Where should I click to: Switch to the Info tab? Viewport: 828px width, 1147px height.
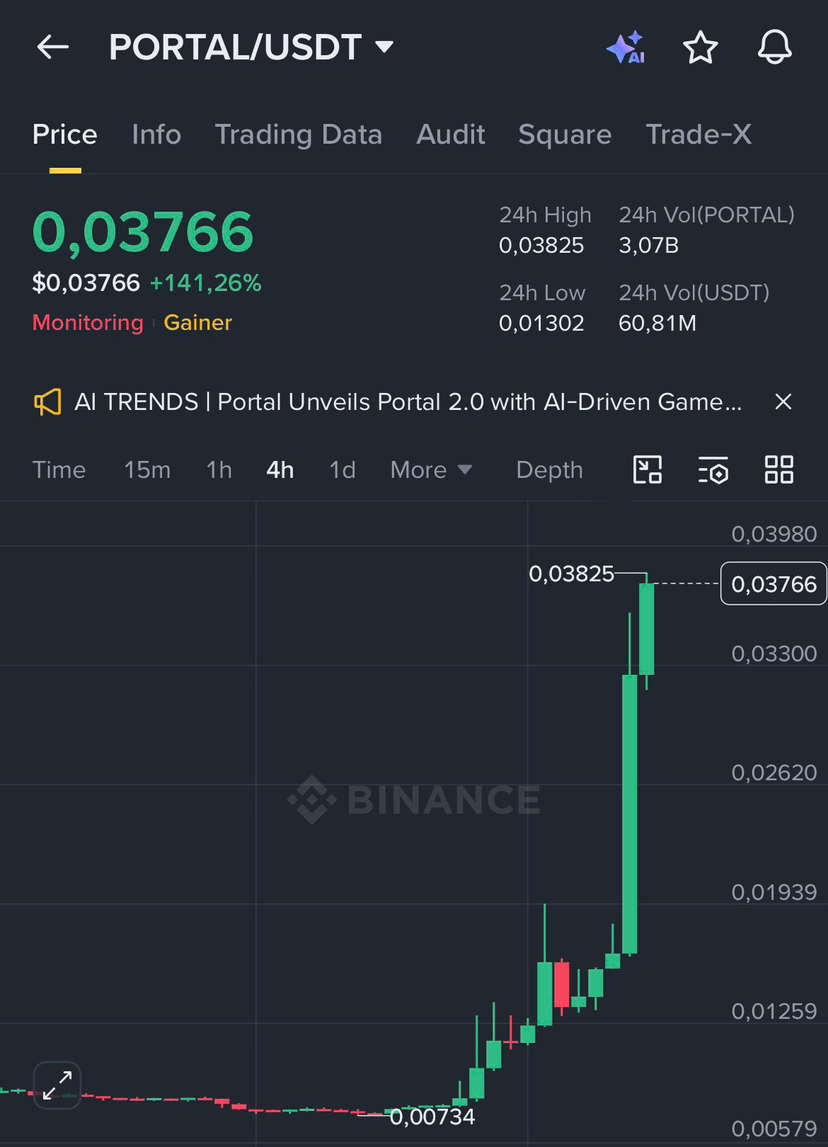tap(157, 135)
